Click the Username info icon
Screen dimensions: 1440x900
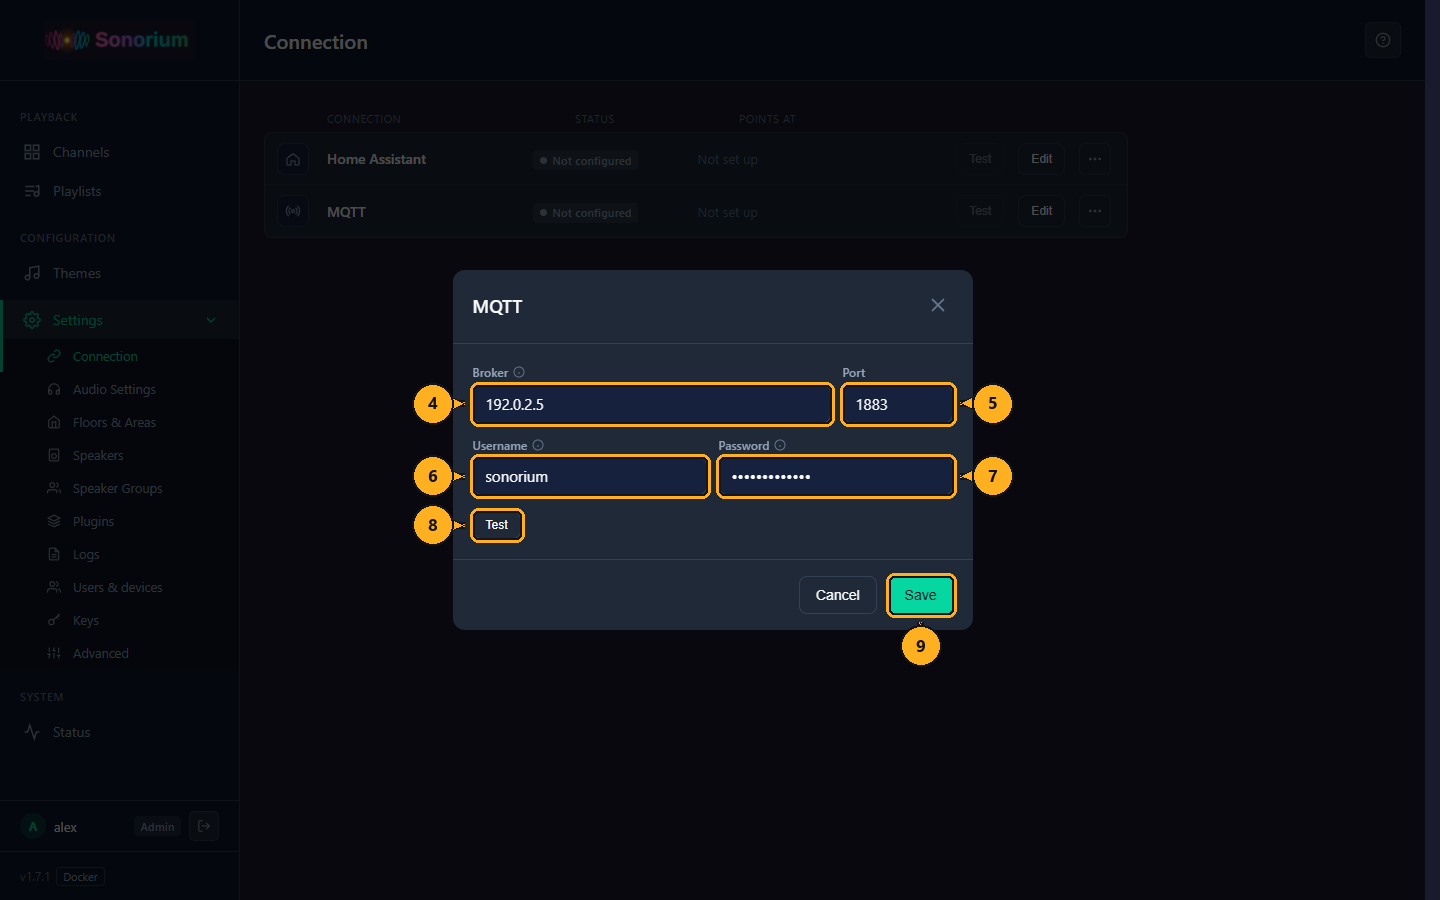[538, 445]
